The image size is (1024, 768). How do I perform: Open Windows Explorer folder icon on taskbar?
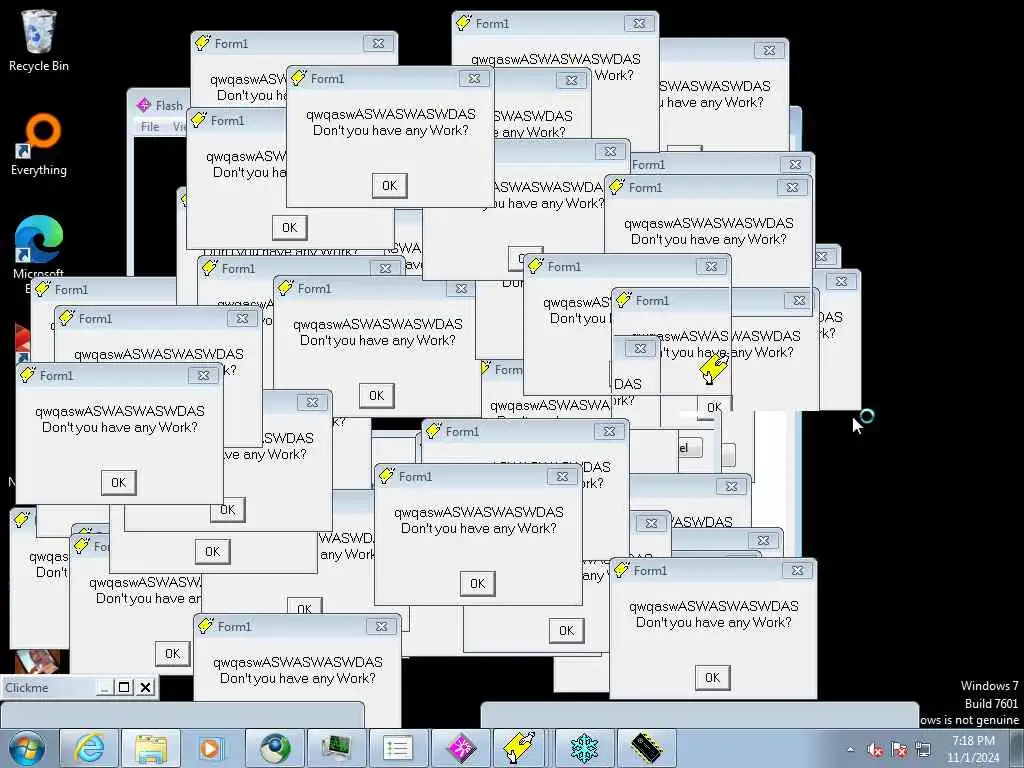(x=151, y=748)
